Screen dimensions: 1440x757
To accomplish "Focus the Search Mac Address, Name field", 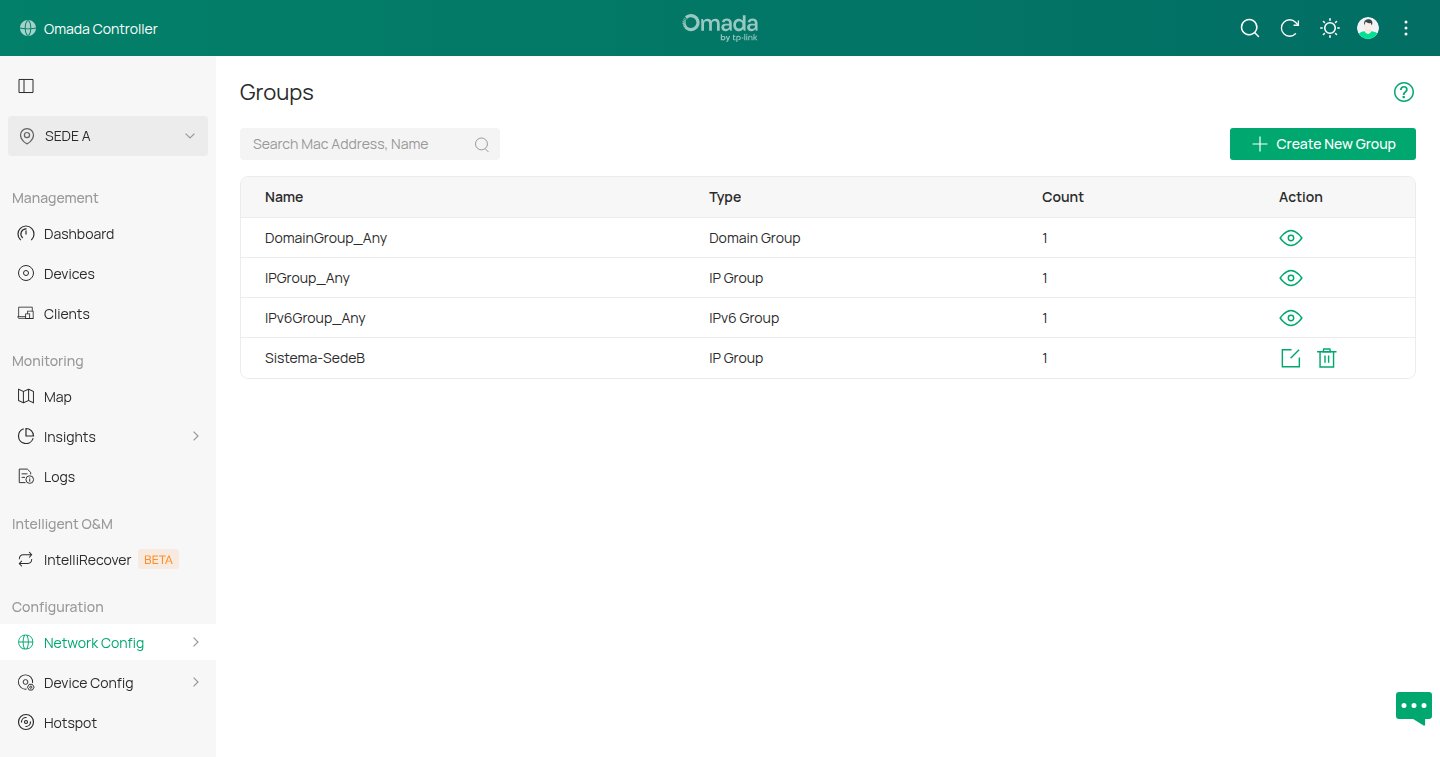I will tap(370, 144).
